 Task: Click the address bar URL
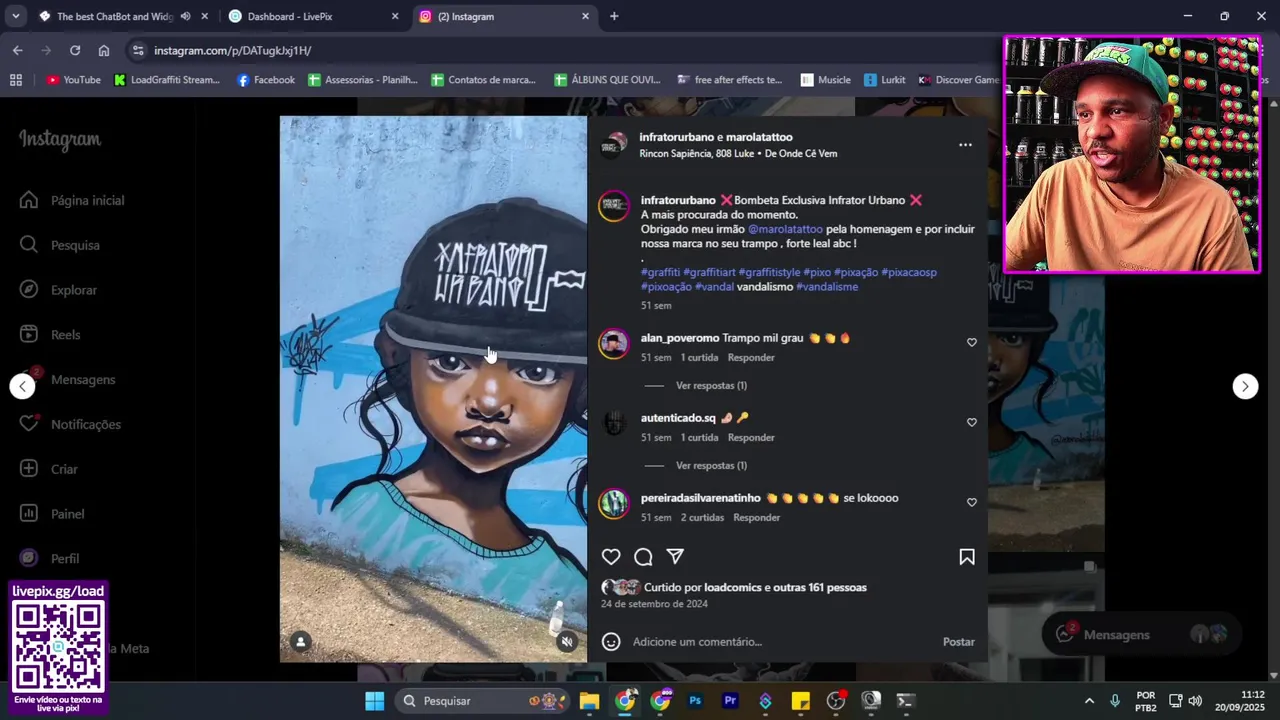232,50
